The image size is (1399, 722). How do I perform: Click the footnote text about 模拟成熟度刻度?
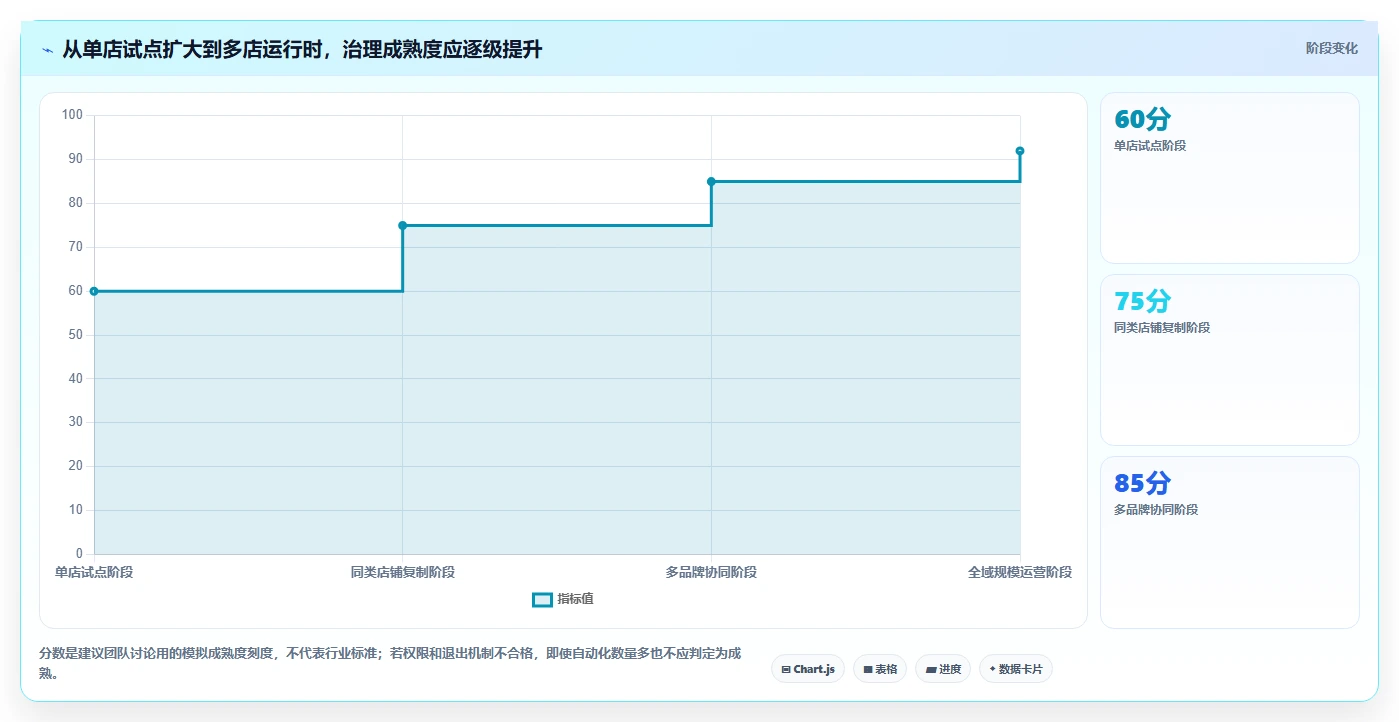coord(390,663)
